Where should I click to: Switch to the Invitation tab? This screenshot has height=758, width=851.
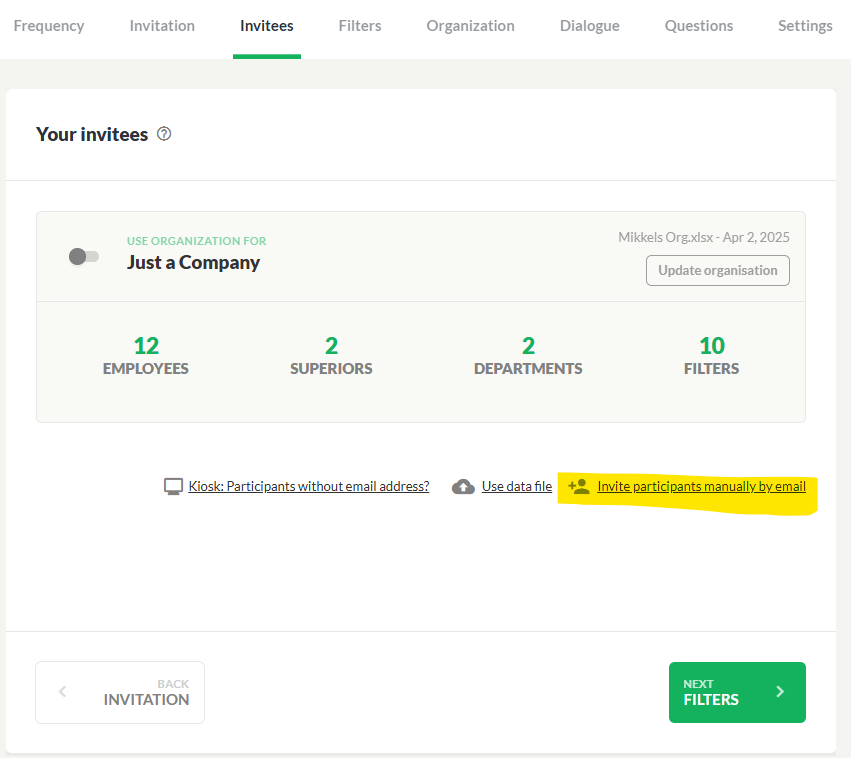pyautogui.click(x=162, y=26)
